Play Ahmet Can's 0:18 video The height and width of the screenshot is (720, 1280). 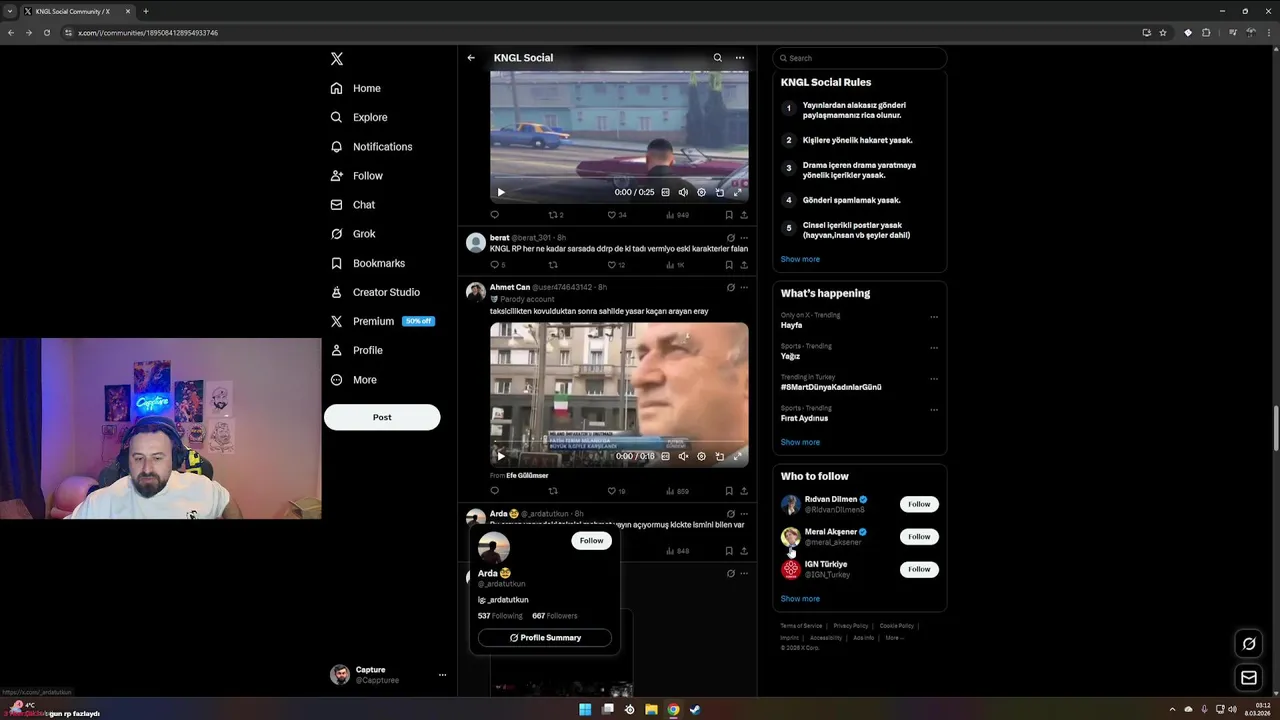[501, 456]
